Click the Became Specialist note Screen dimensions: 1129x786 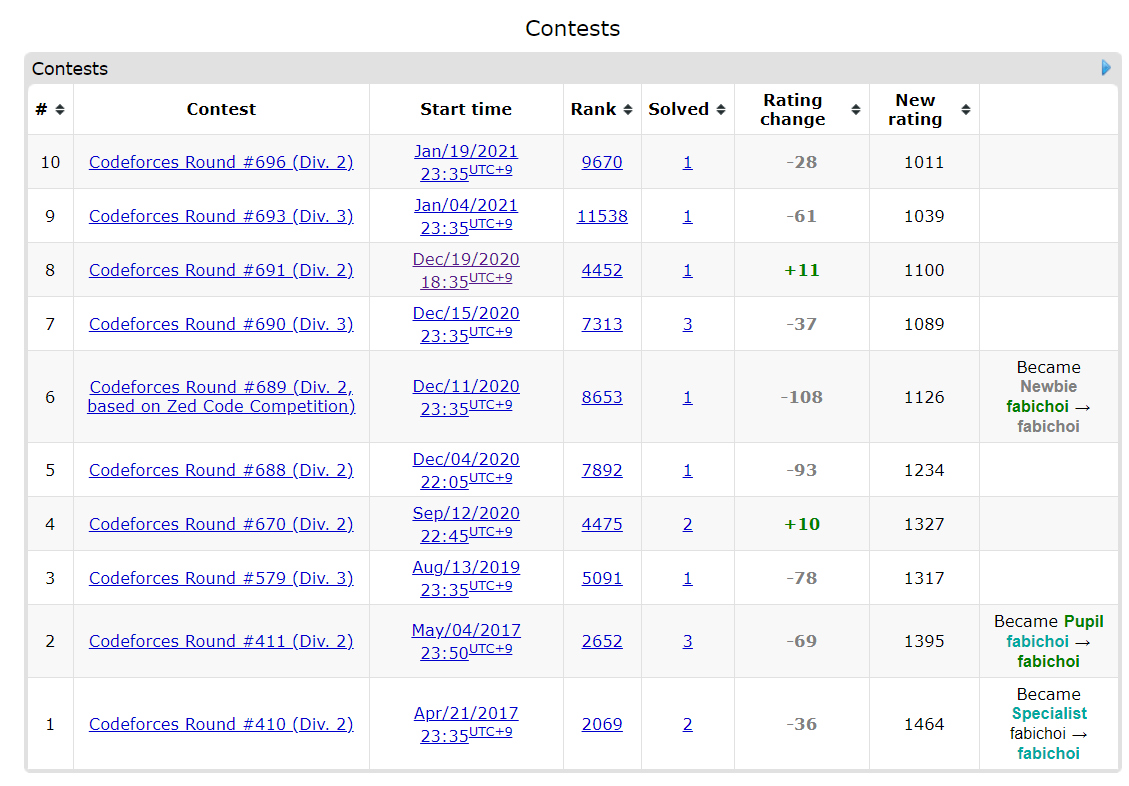1048,724
